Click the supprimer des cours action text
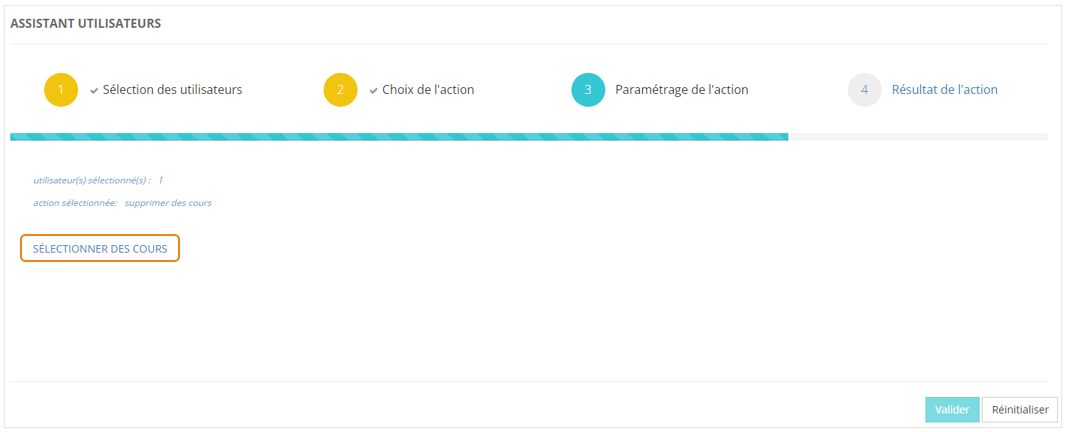 168,203
